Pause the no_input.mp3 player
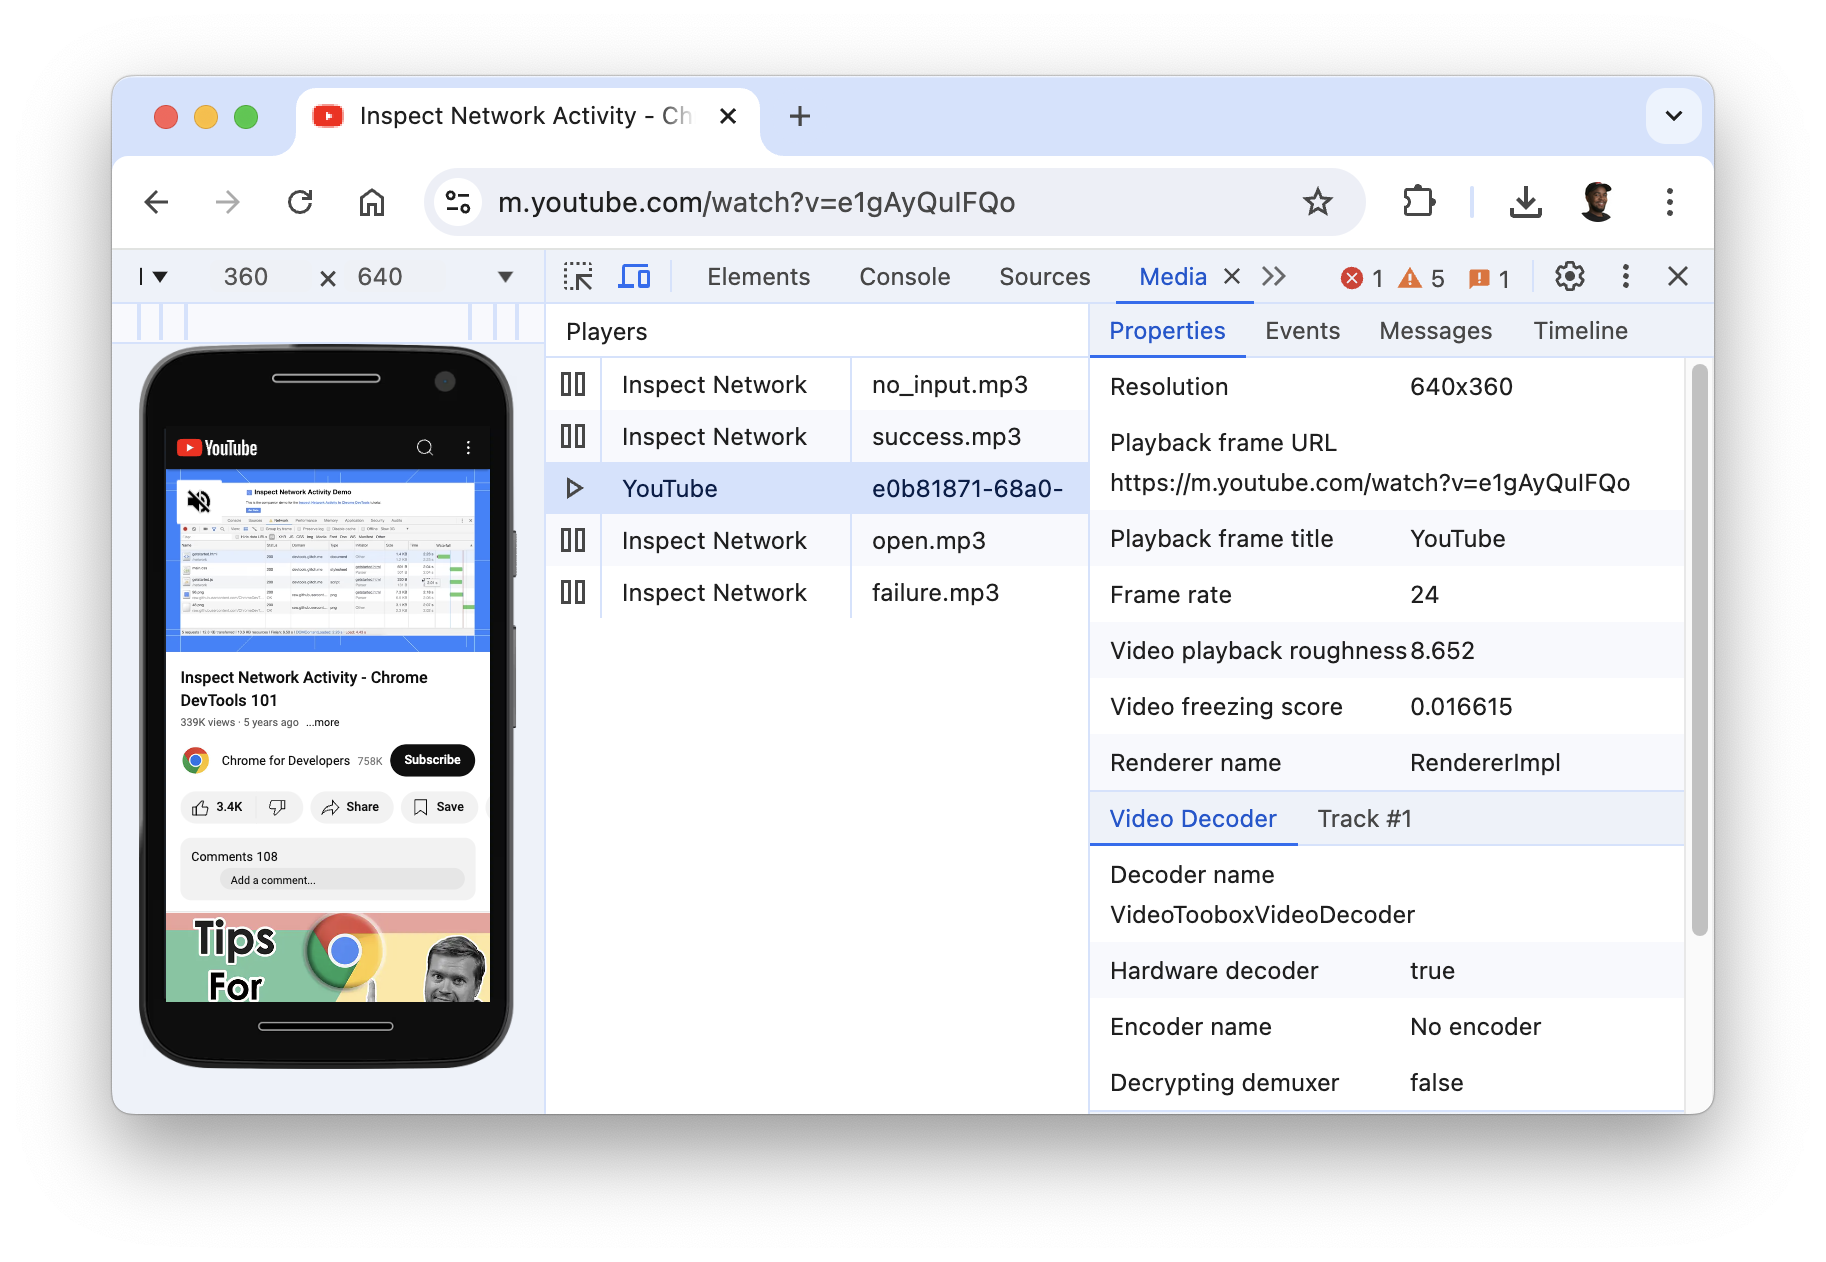1826x1262 pixels. [x=573, y=384]
